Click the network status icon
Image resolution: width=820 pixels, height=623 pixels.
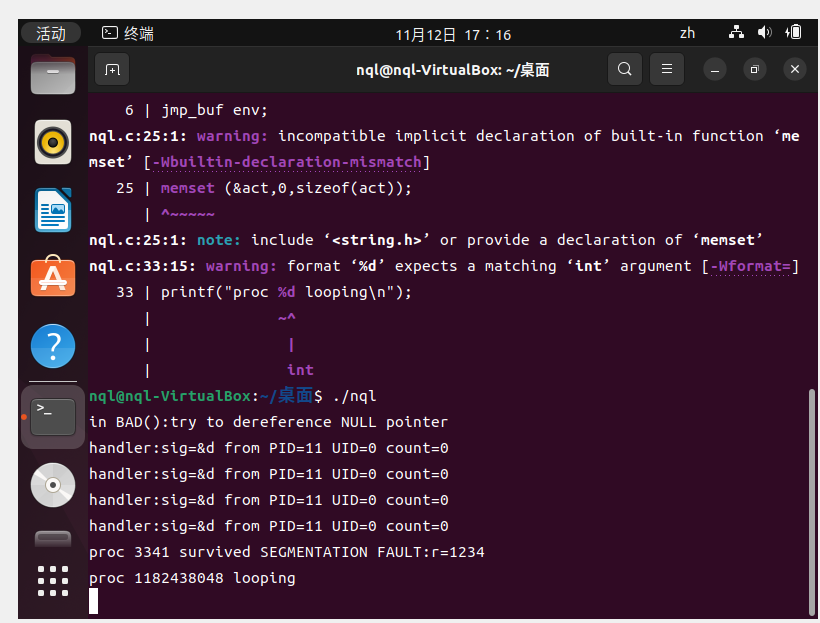pyautogui.click(x=737, y=33)
